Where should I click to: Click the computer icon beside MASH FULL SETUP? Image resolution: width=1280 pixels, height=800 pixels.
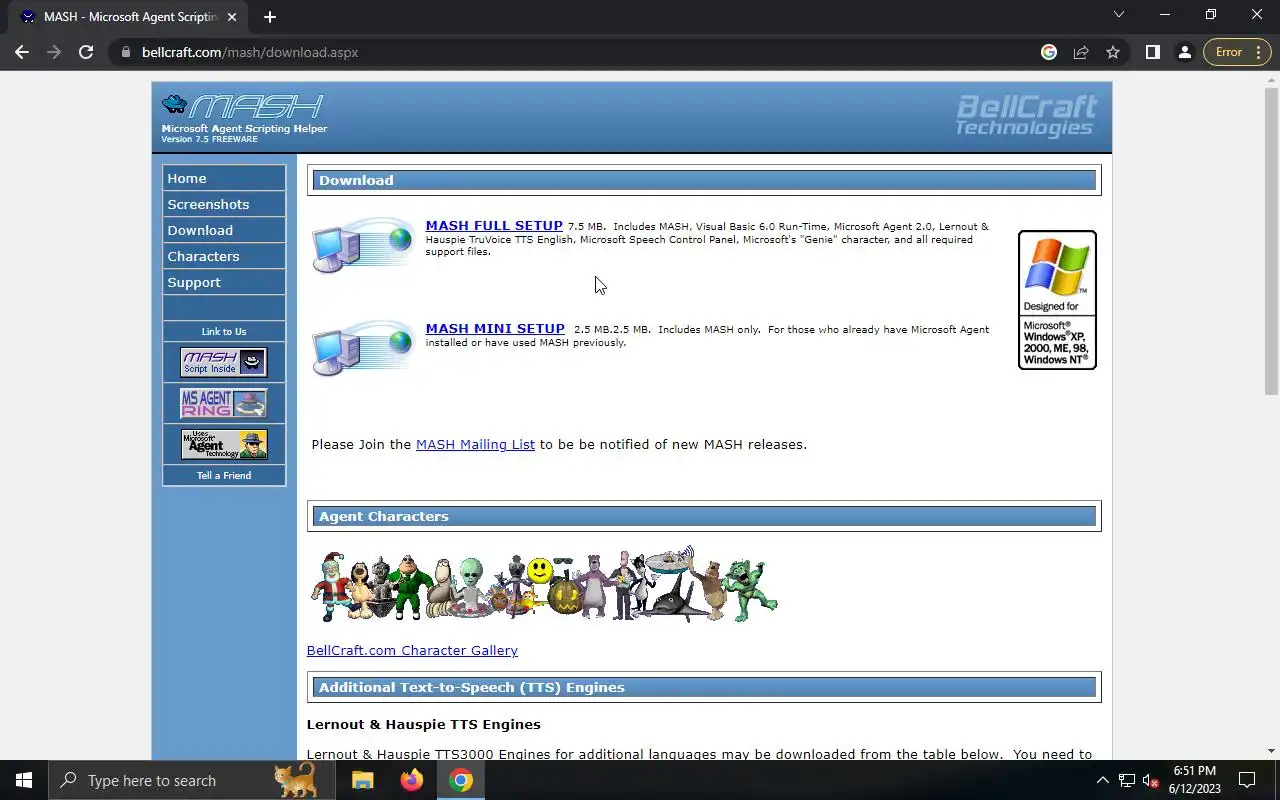[363, 245]
